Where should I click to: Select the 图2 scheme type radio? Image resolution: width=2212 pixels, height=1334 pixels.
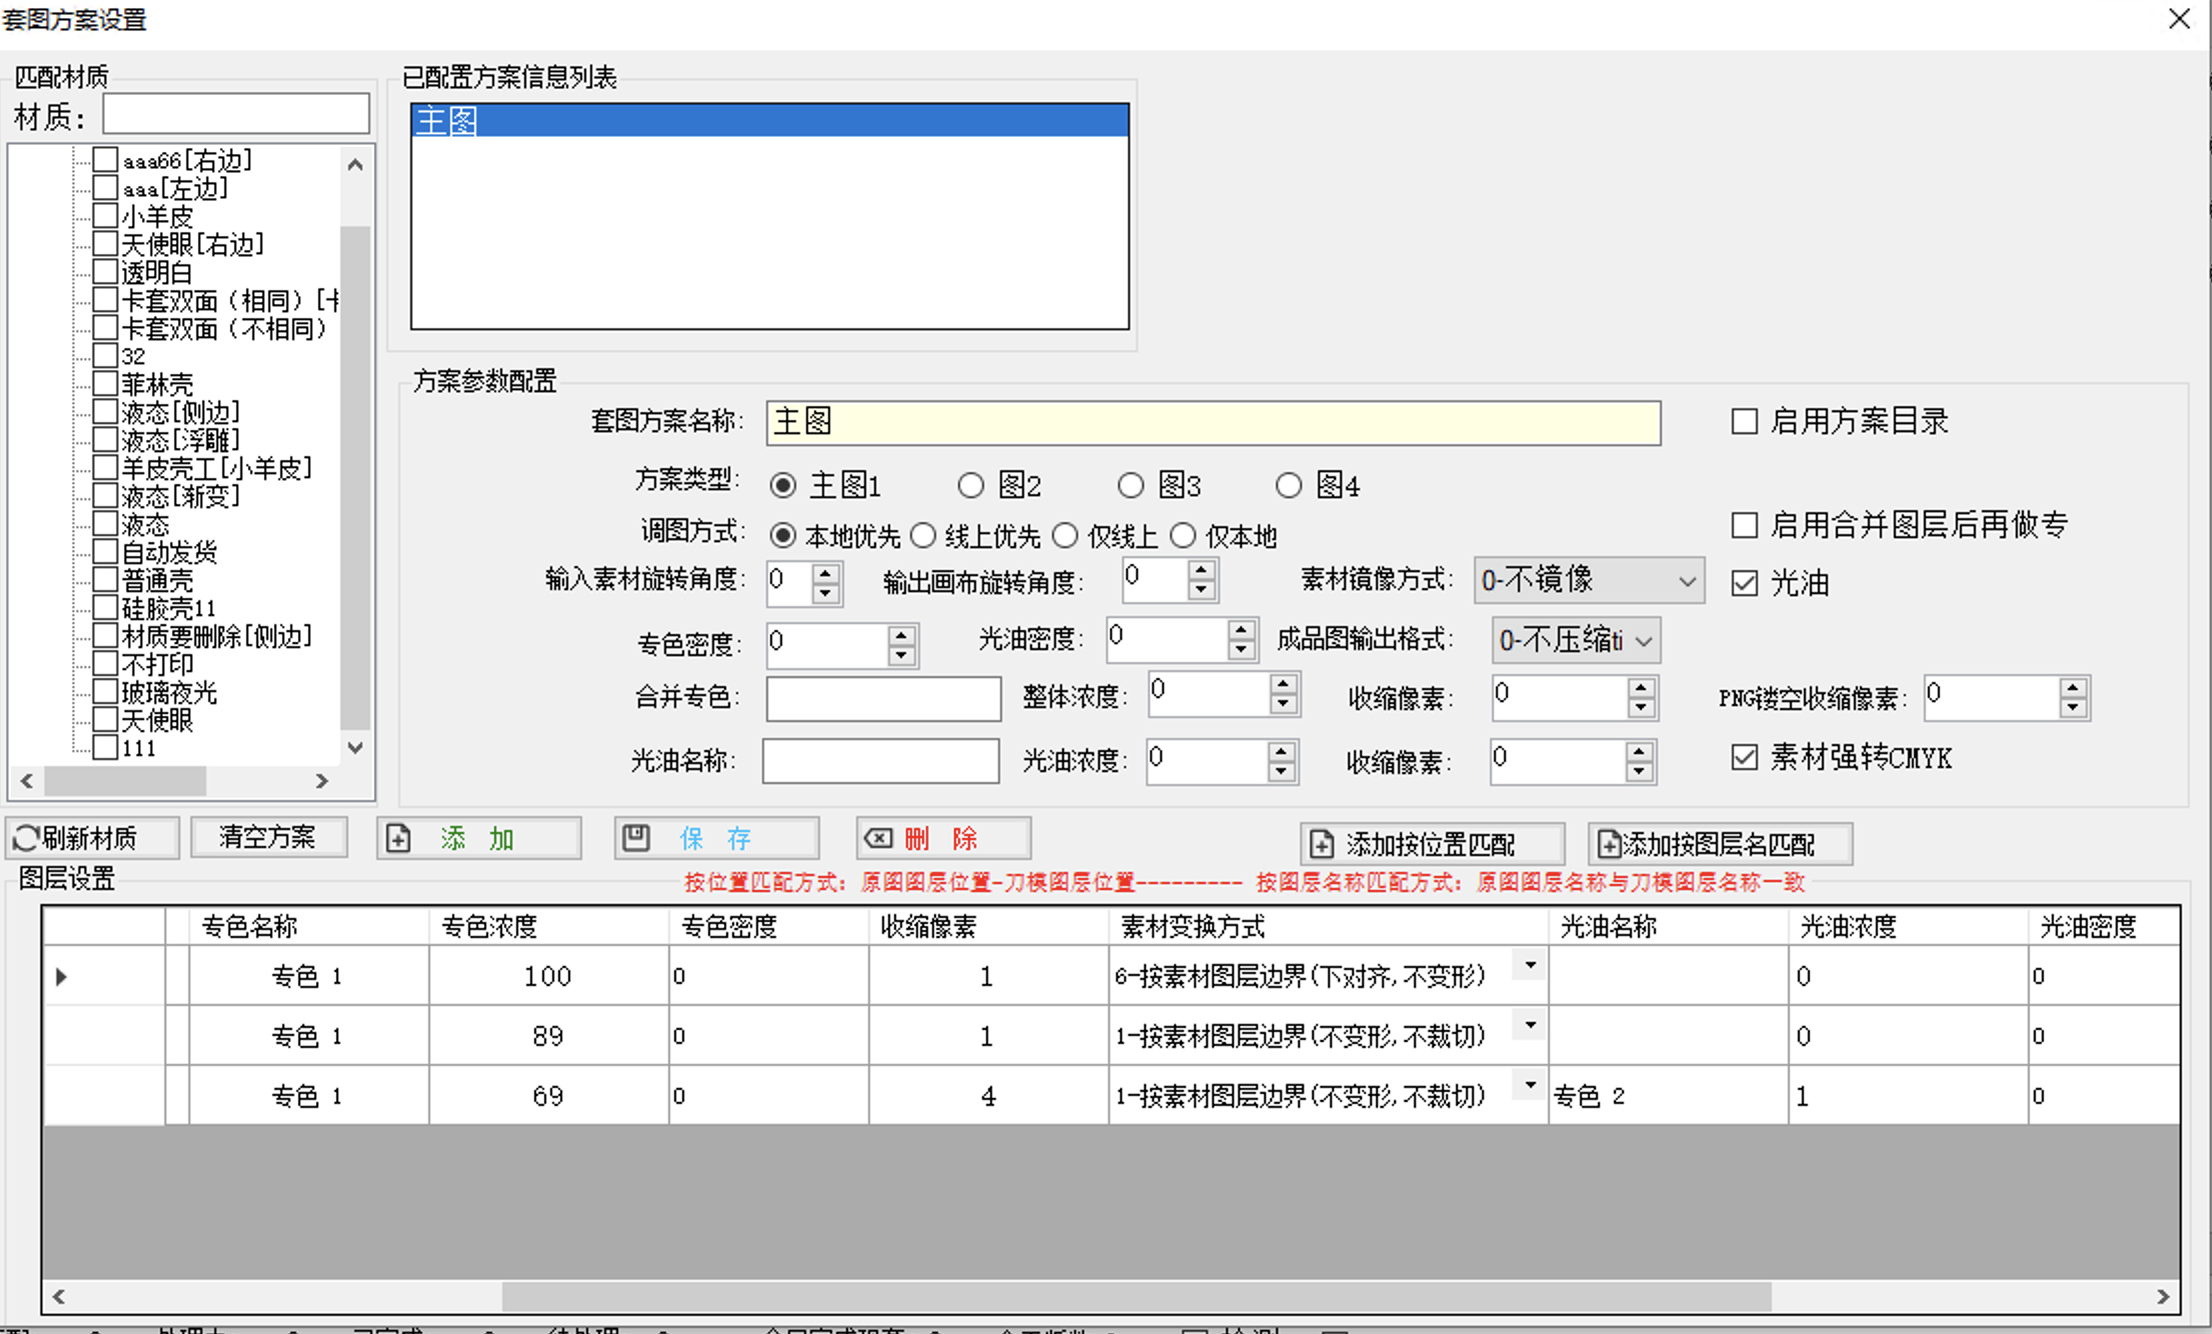(970, 486)
